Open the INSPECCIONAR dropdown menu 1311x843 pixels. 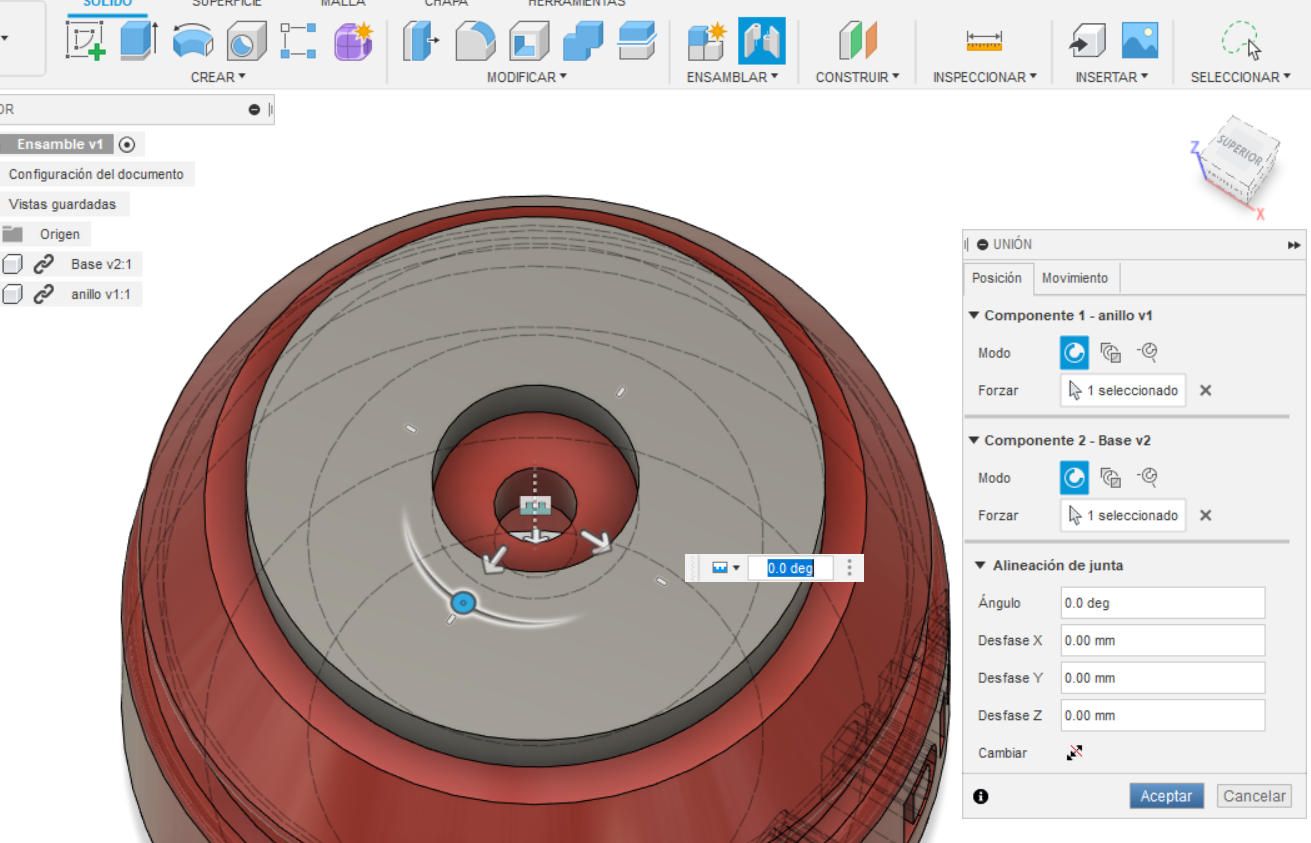(985, 77)
